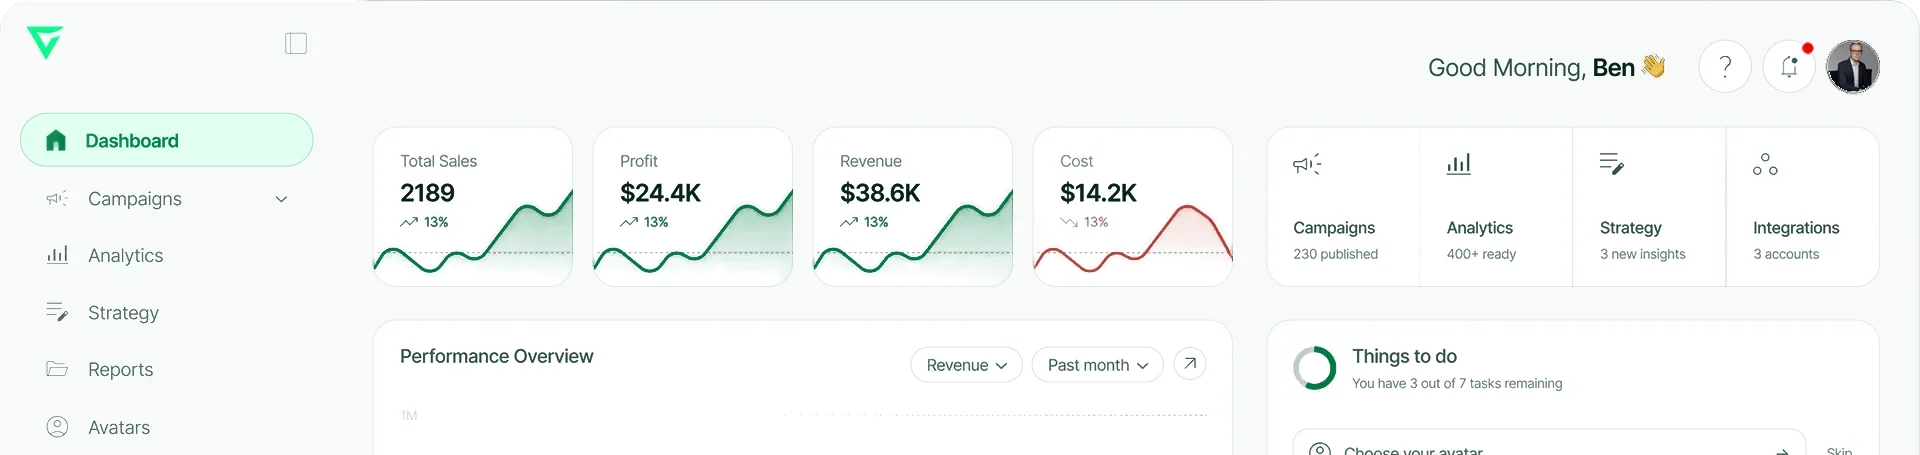Click the Analytics bar-chart tile icon
1920x455 pixels.
point(1459,164)
